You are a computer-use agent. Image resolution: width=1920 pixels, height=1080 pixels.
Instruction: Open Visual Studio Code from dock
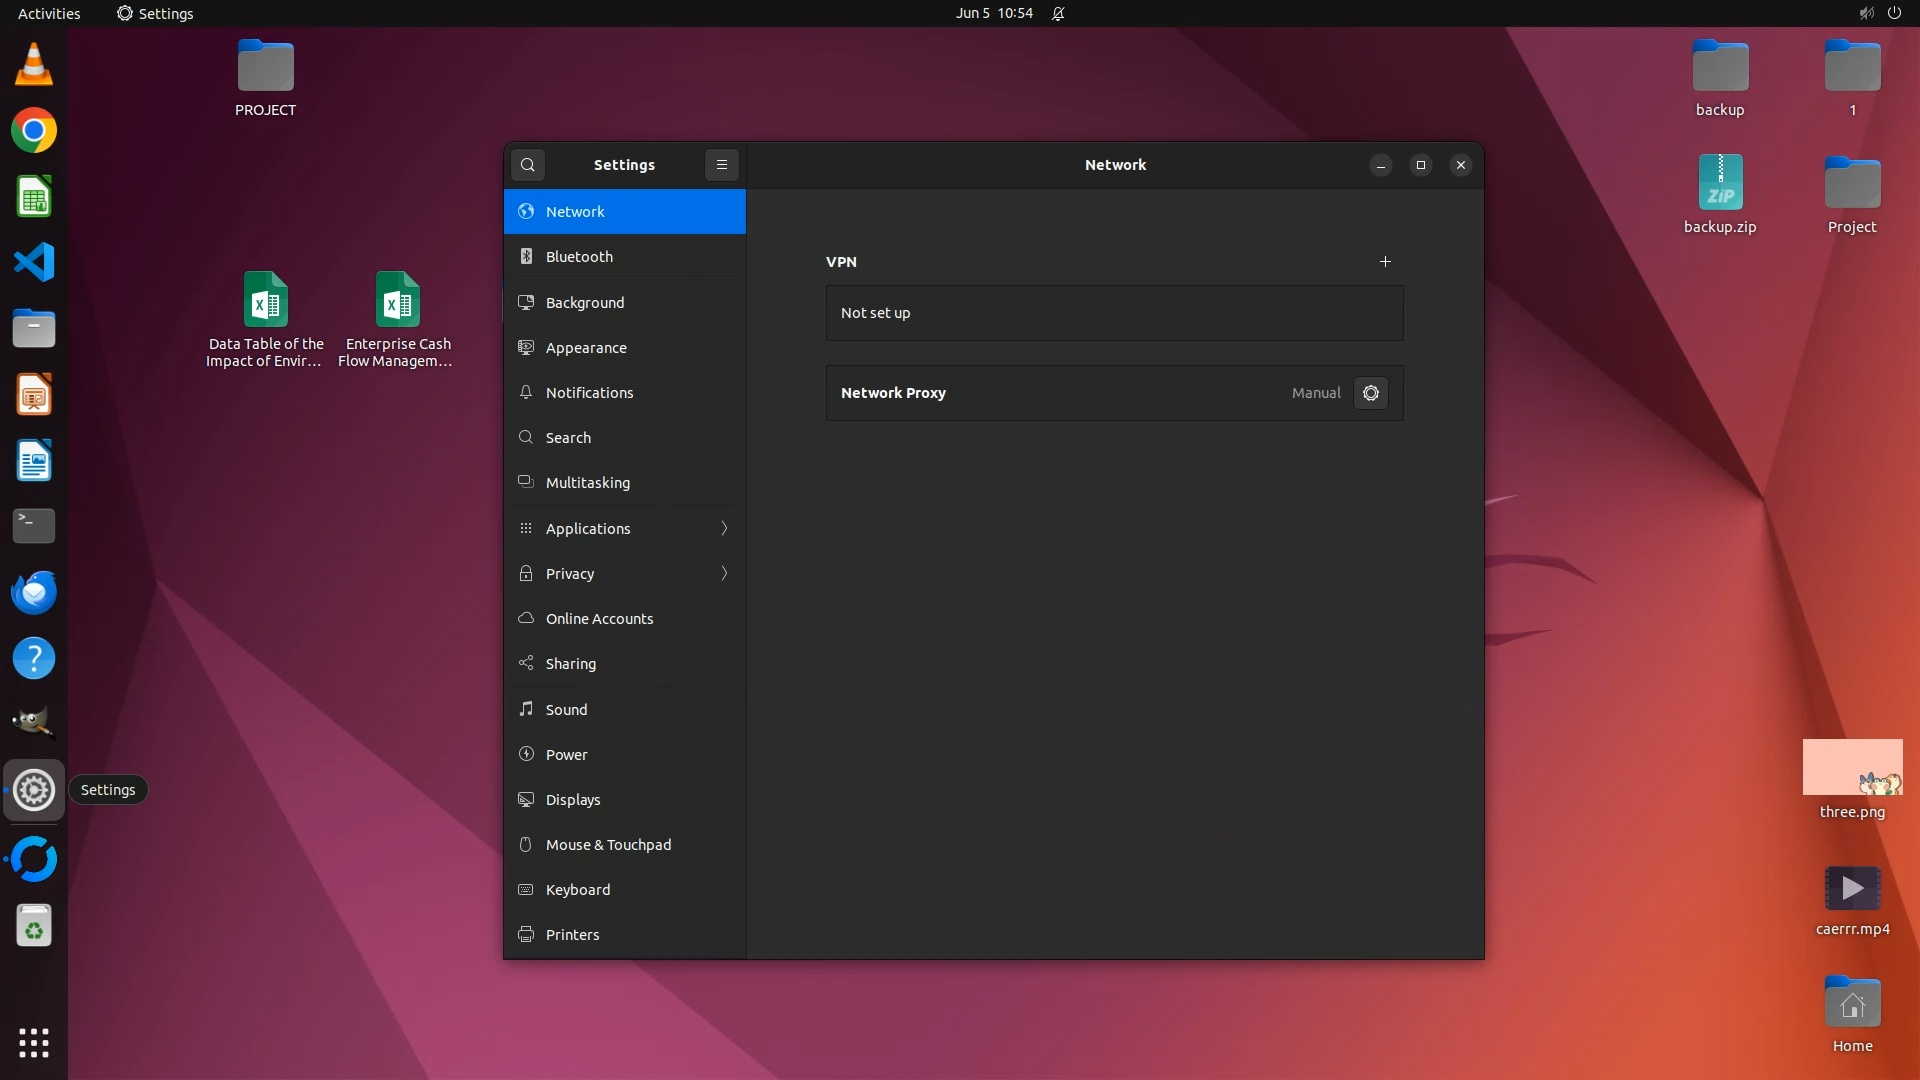pyautogui.click(x=33, y=262)
